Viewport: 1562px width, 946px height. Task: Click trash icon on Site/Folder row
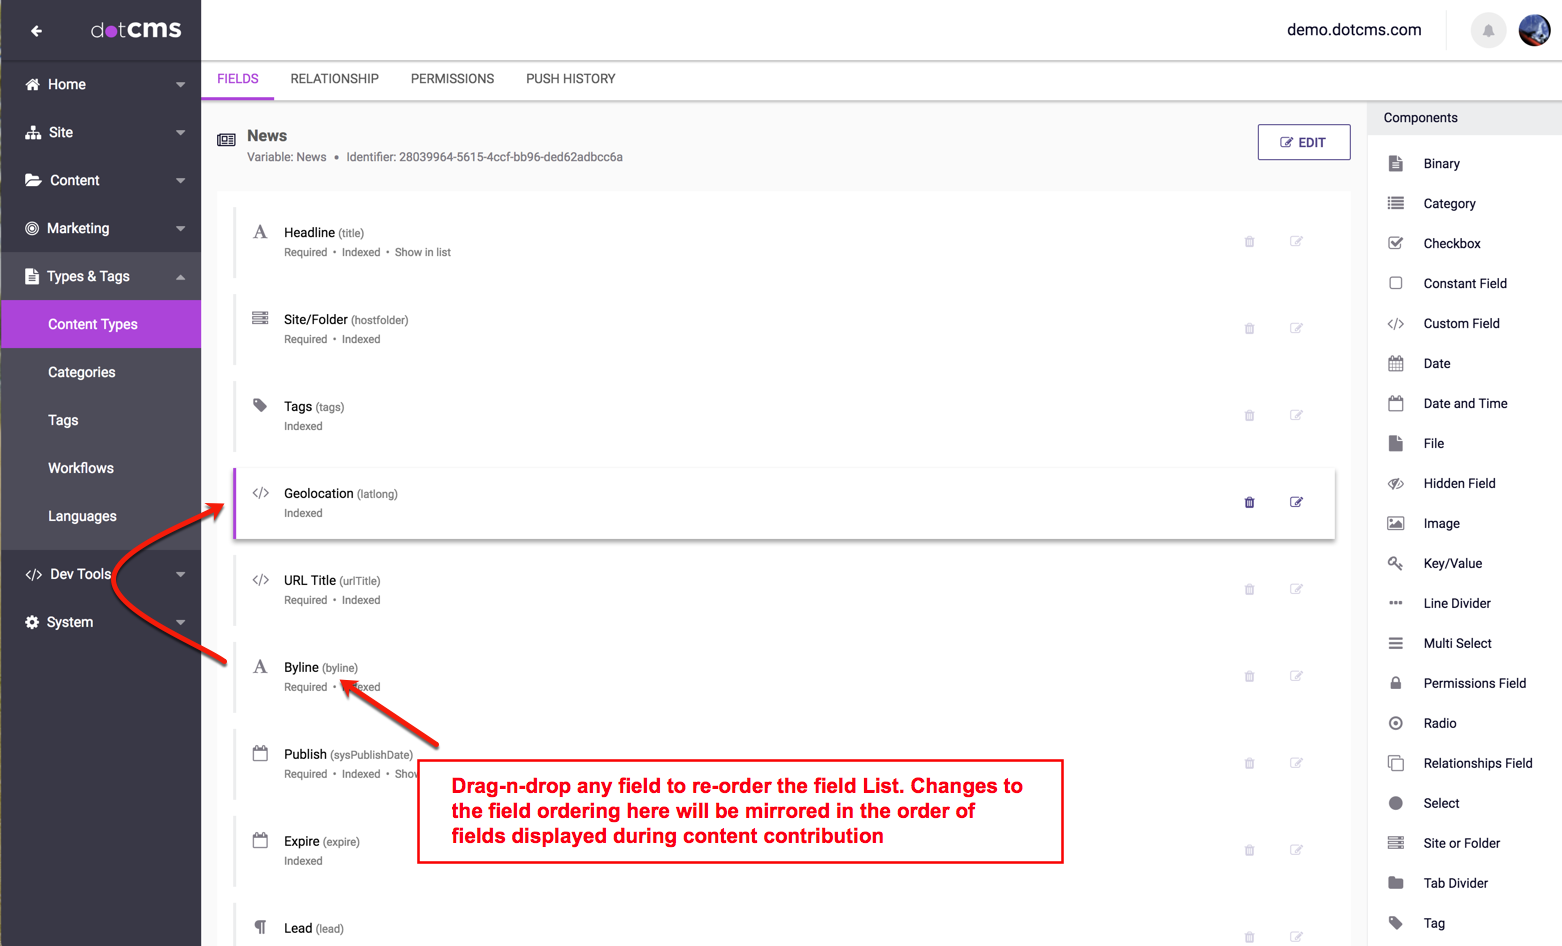tap(1249, 328)
